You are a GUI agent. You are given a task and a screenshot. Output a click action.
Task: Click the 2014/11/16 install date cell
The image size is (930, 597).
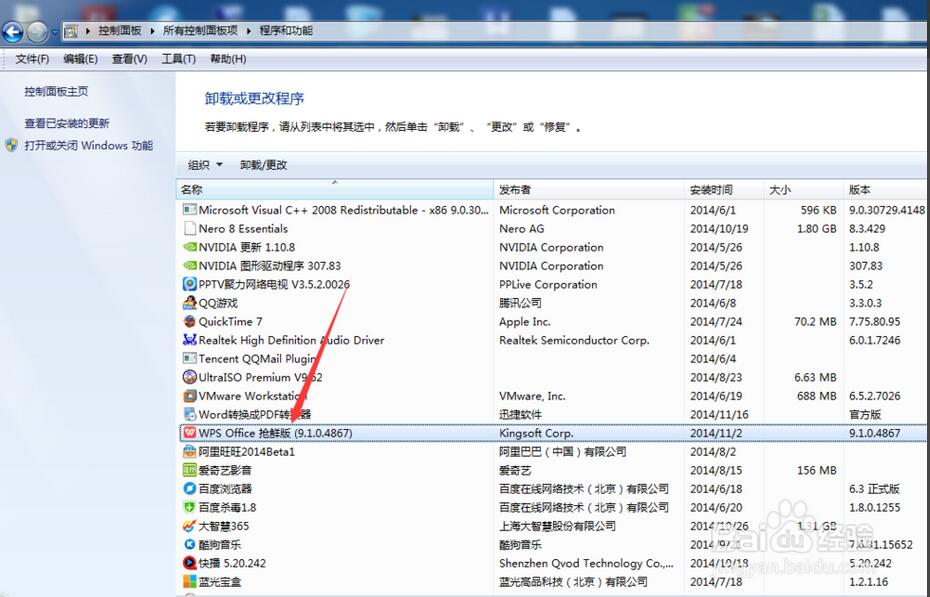[x=719, y=414]
